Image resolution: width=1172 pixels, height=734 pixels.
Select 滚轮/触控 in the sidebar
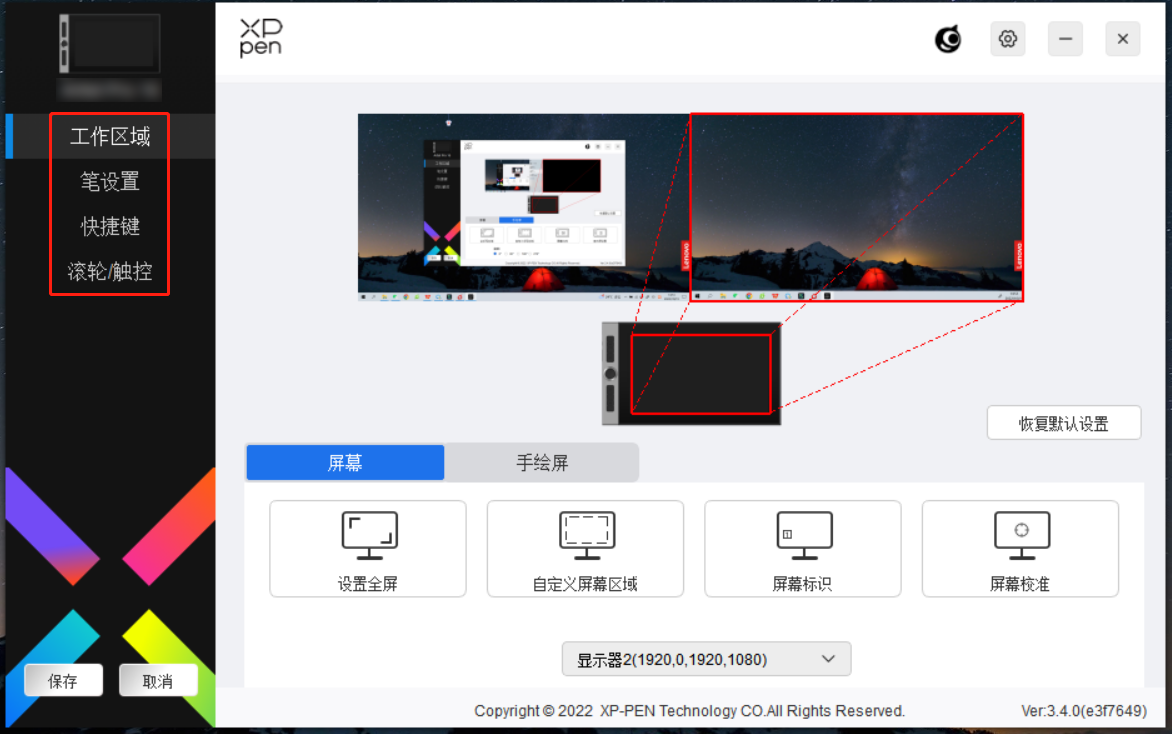[110, 271]
